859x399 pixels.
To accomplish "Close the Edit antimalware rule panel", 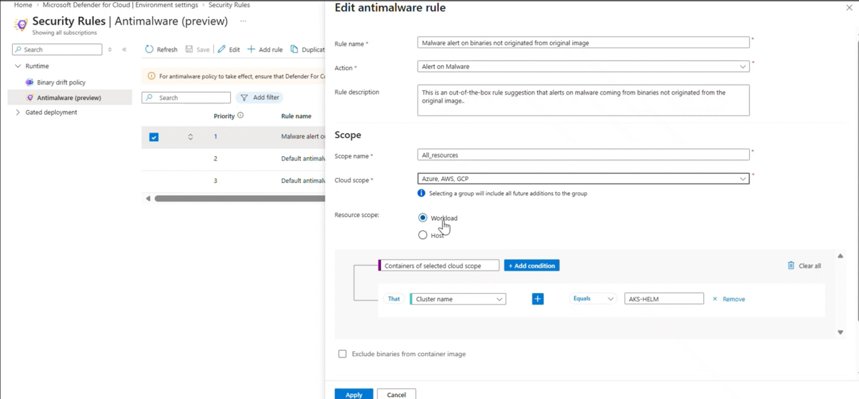I will (x=850, y=8).
